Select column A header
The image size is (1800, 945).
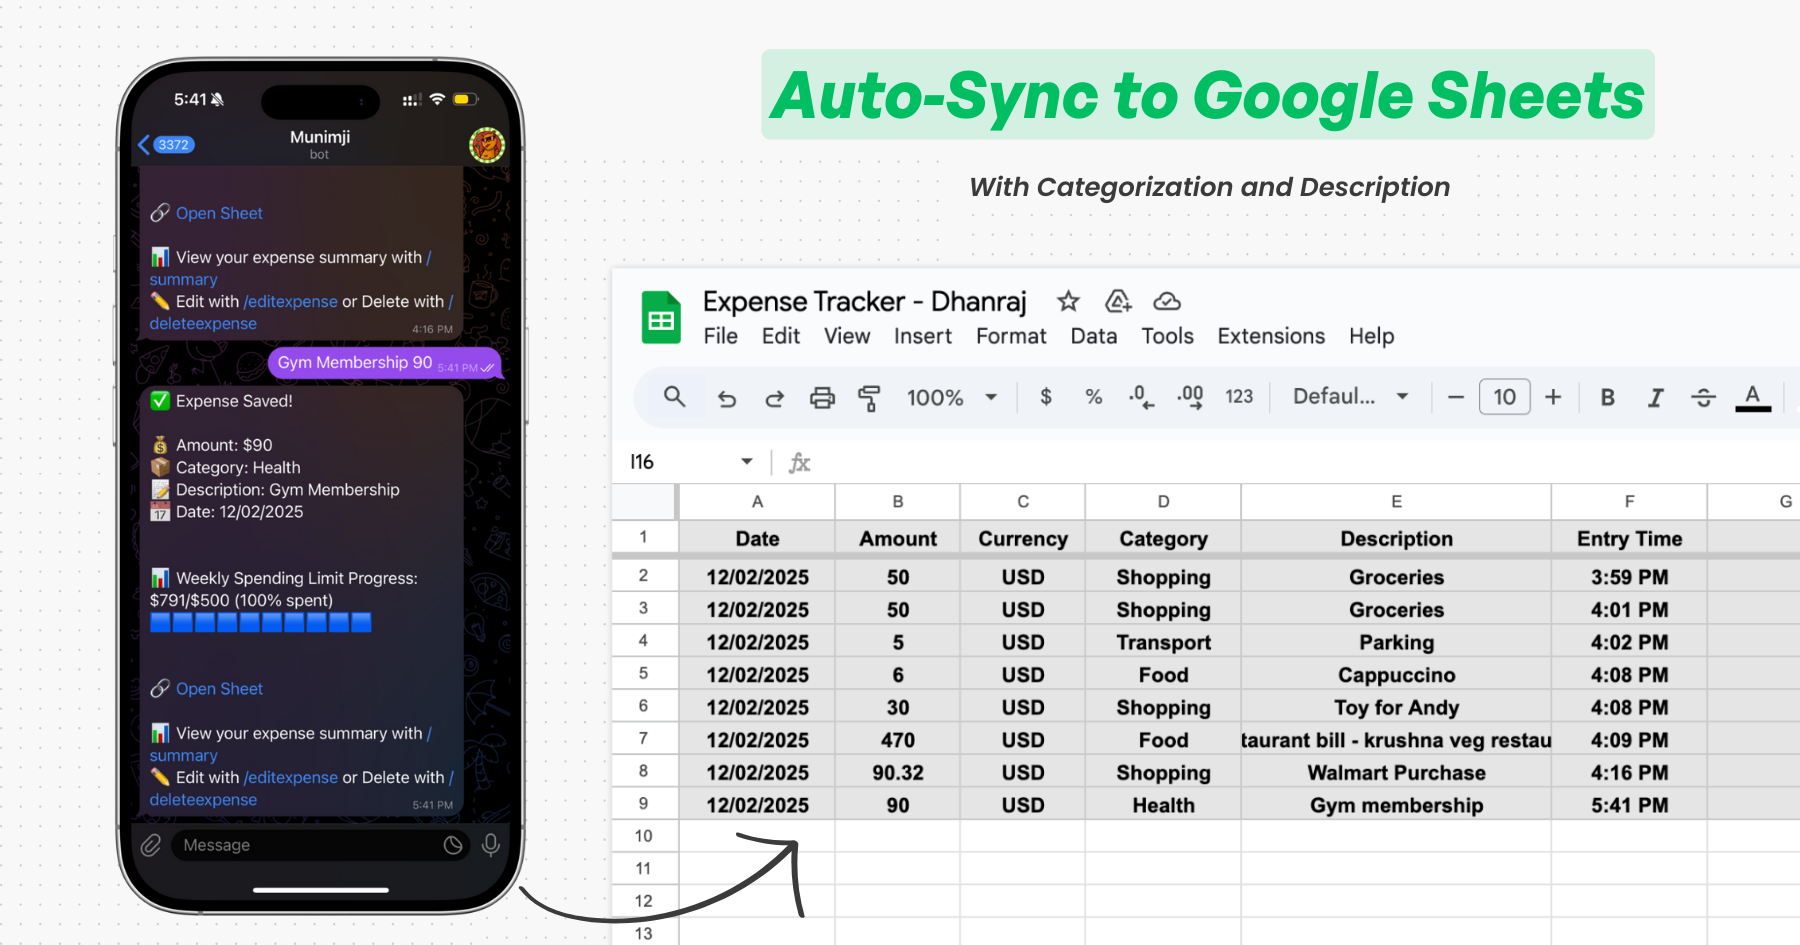tap(757, 501)
